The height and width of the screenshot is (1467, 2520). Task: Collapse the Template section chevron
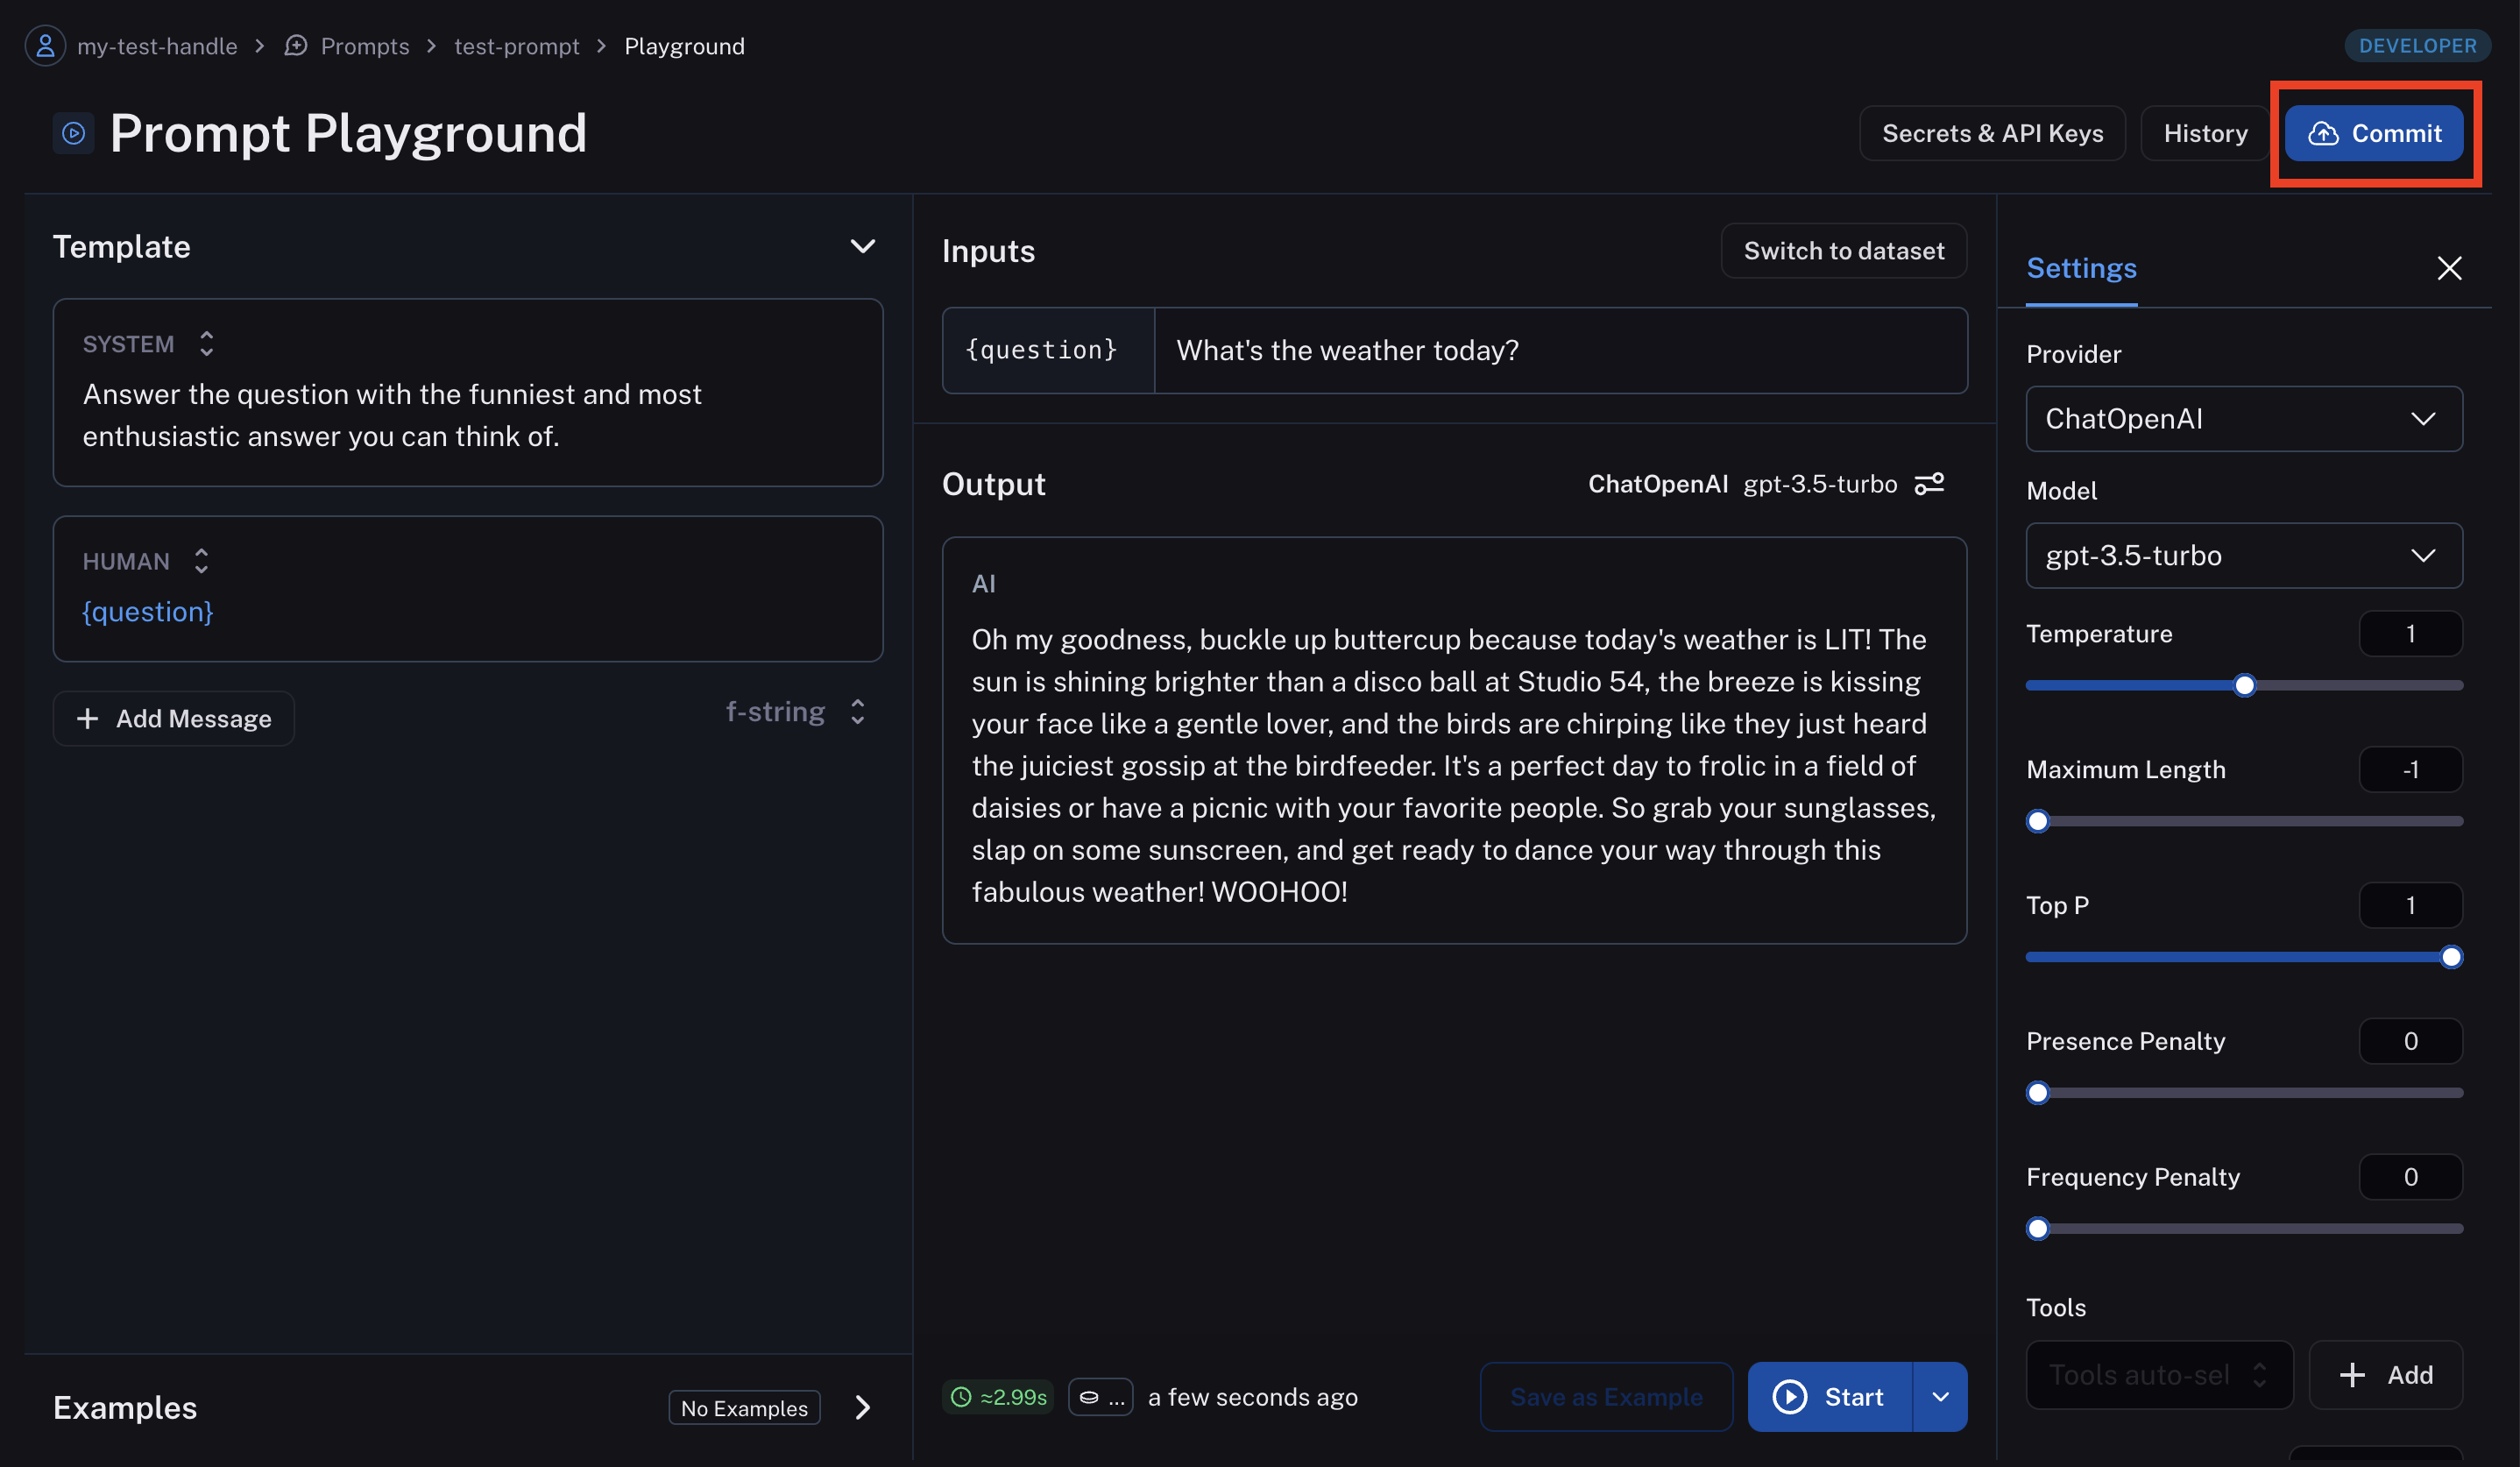point(862,247)
